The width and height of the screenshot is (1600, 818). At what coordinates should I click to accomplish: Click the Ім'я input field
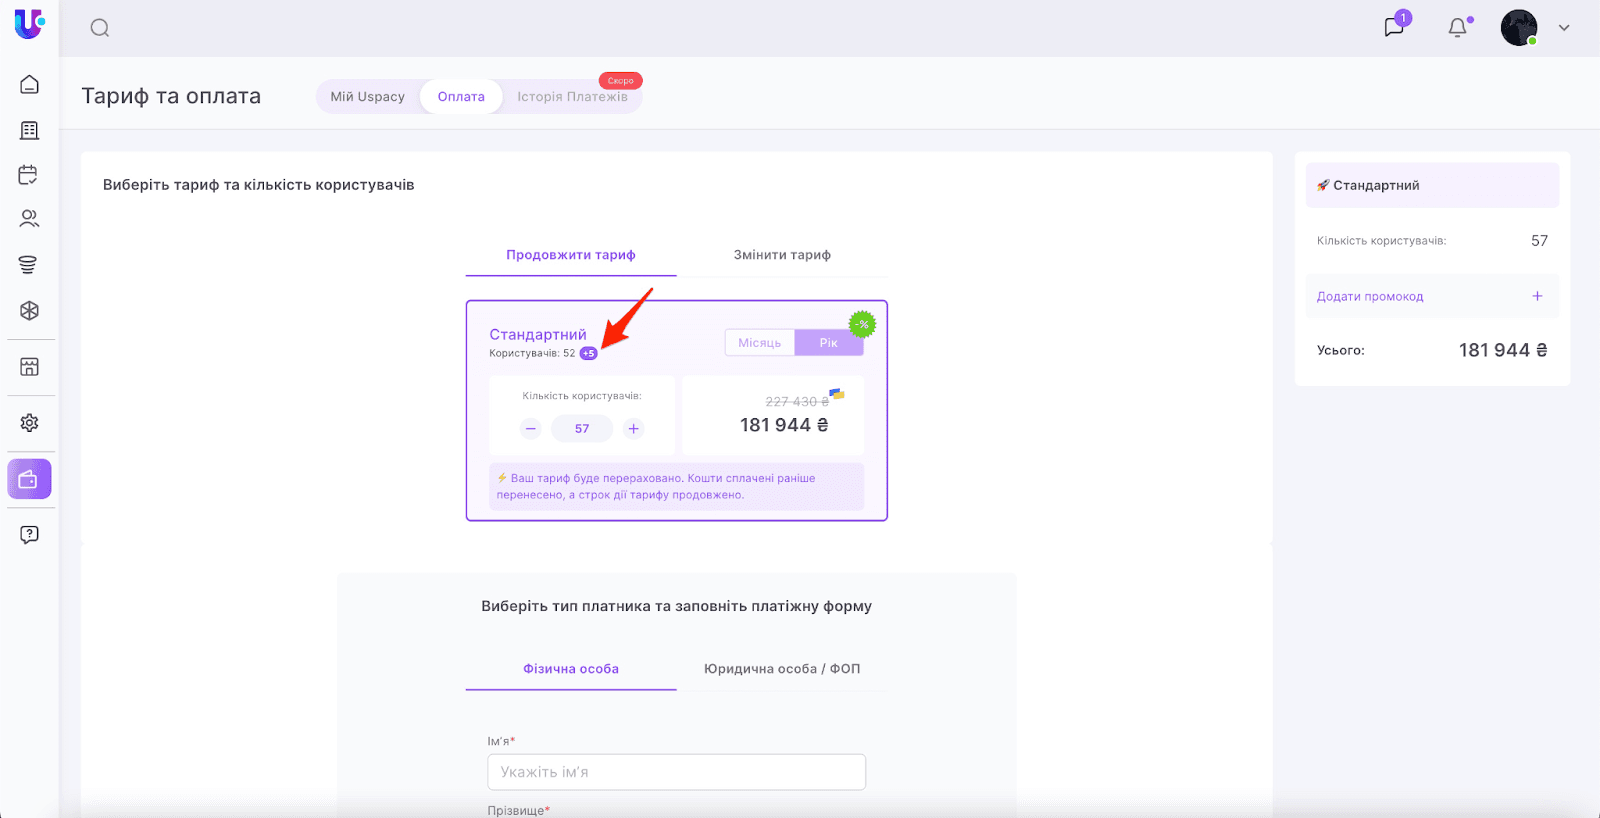tap(677, 772)
